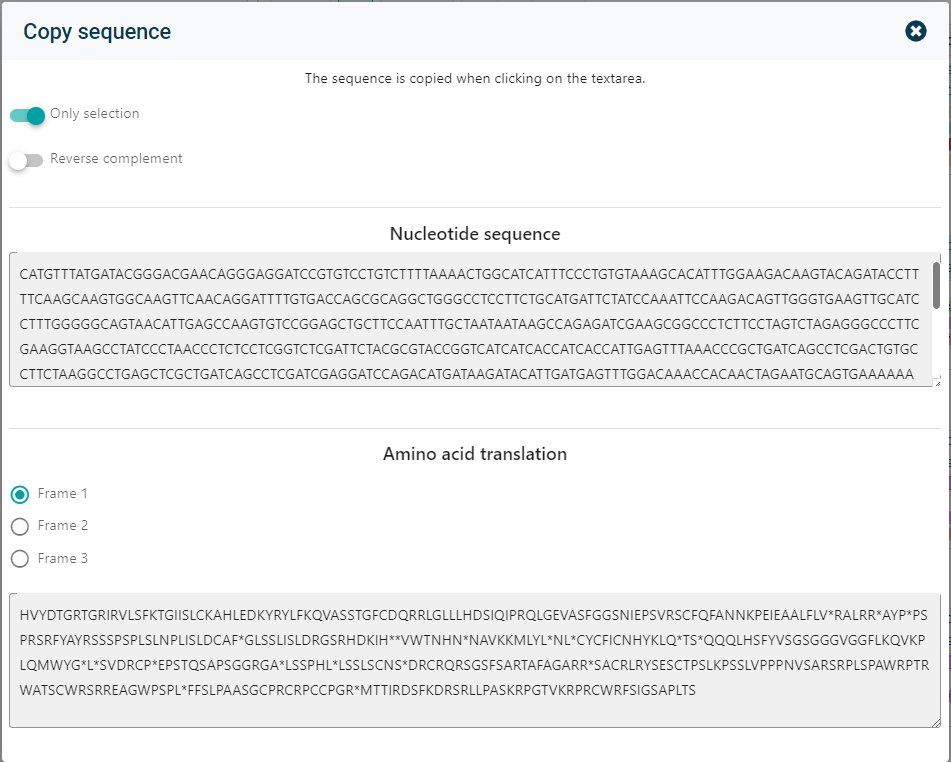Screen dimensions: 951x762
Task: Turn off the Only selection switch
Action: pos(28,115)
